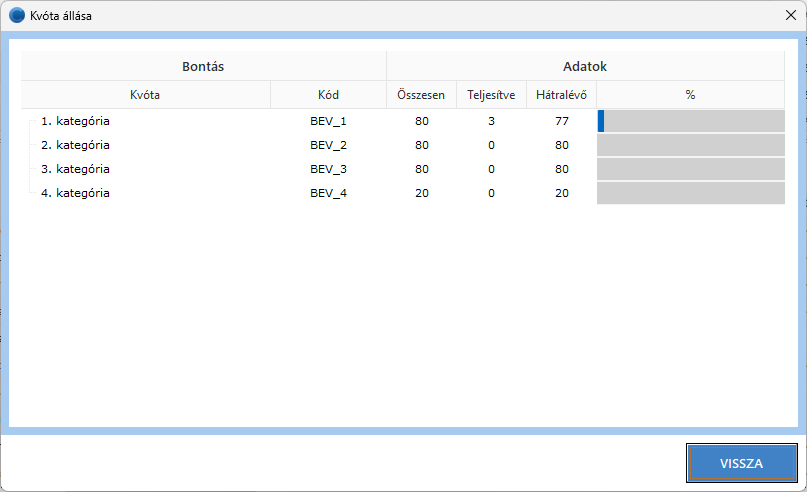807x492 pixels.
Task: Click the Adatok group header
Action: point(585,66)
